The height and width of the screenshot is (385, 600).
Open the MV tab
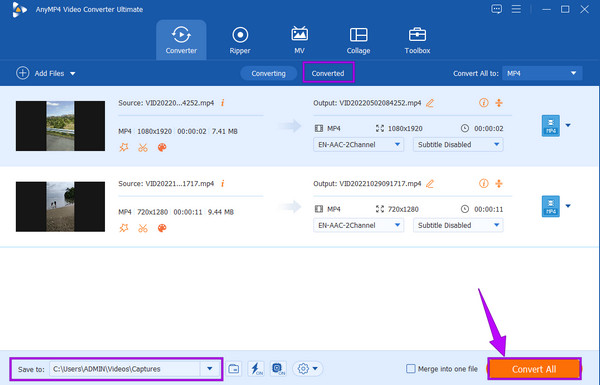pos(299,40)
